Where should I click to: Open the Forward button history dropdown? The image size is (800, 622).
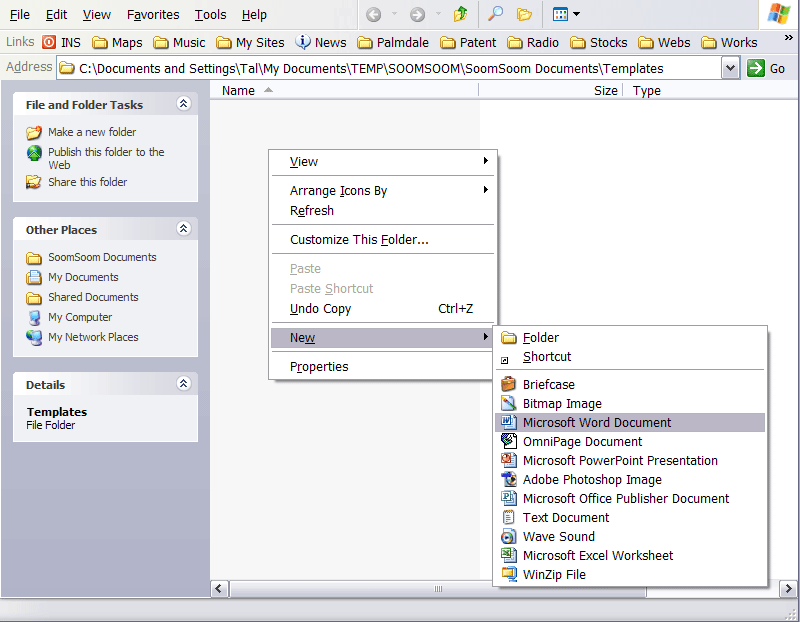[x=438, y=14]
